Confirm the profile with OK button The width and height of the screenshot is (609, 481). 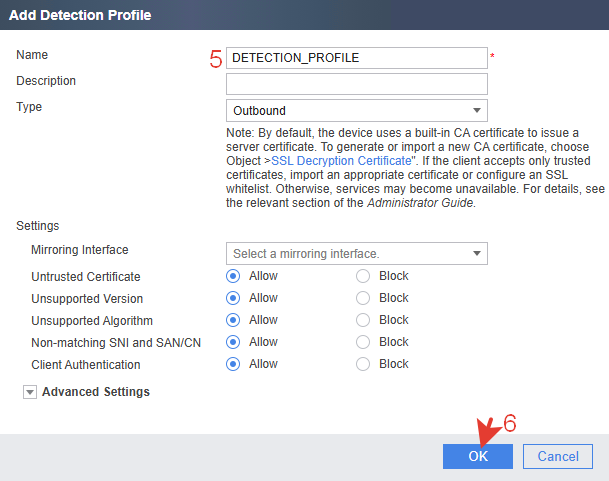tap(478, 457)
